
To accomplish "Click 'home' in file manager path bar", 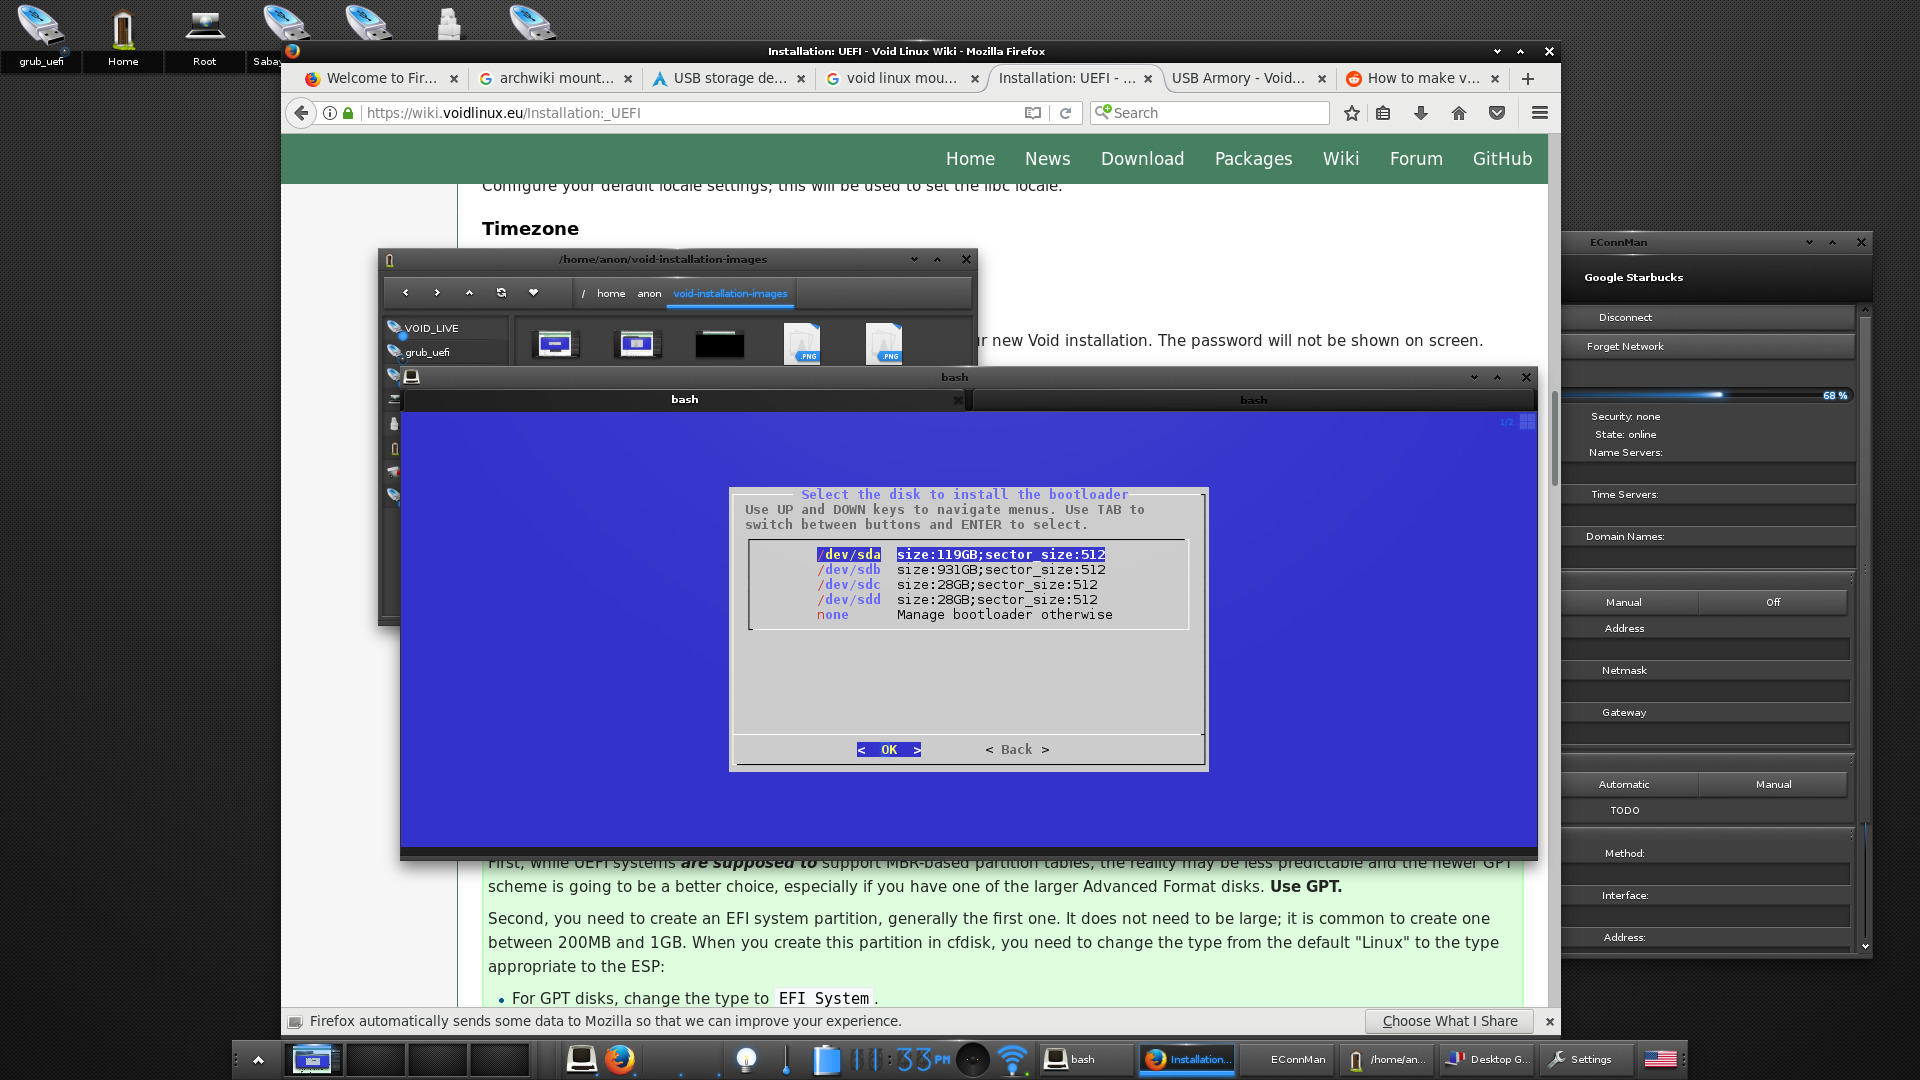I will (611, 293).
